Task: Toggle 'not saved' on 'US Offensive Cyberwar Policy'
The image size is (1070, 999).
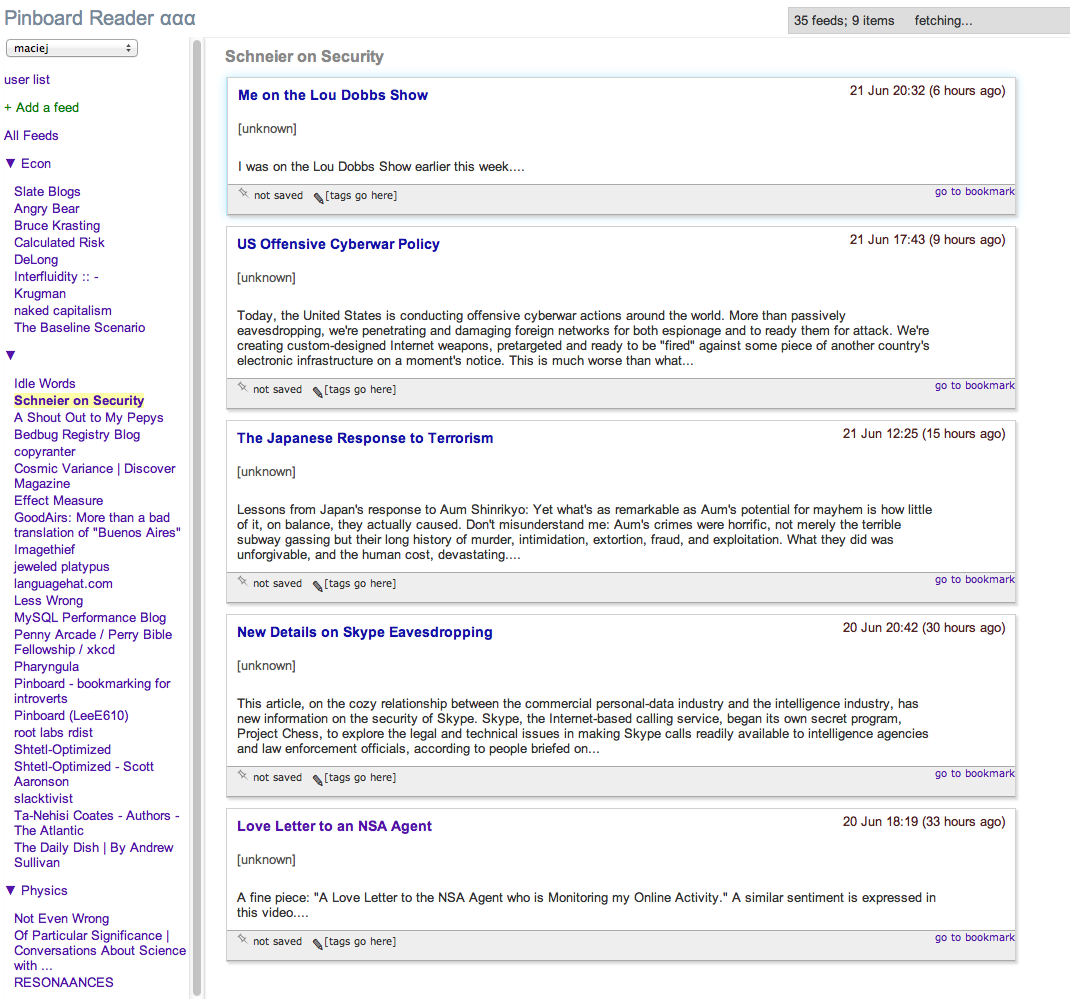Action: pyautogui.click(x=277, y=389)
